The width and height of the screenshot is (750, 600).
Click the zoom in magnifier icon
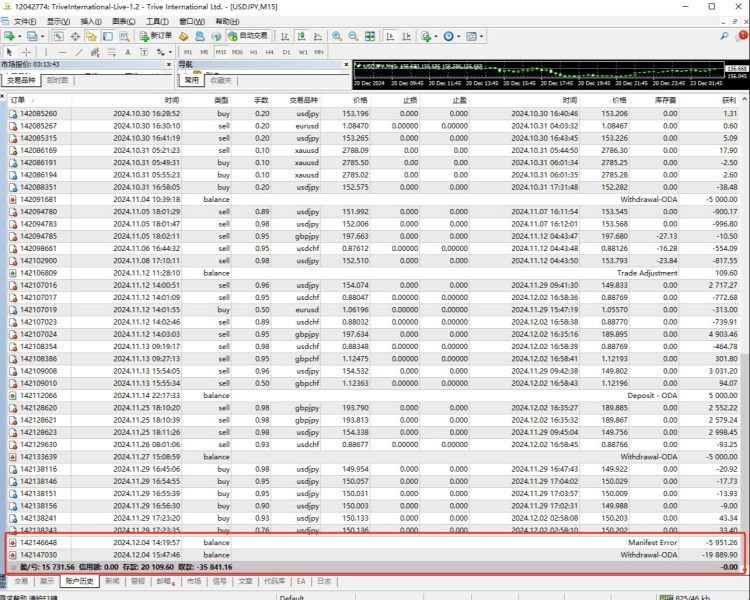[337, 36]
